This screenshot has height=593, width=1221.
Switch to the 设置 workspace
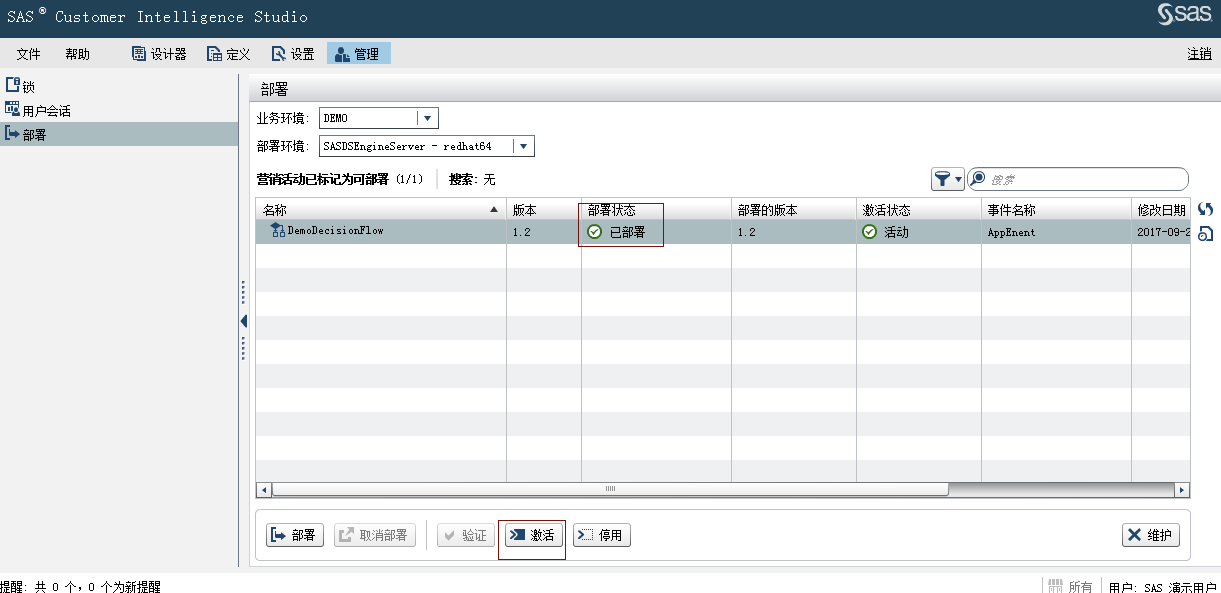(x=293, y=54)
